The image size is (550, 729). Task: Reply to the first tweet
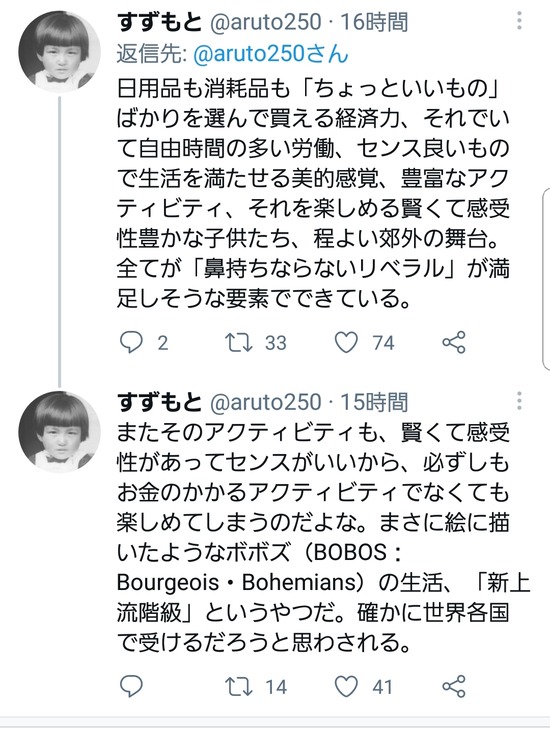point(131,343)
